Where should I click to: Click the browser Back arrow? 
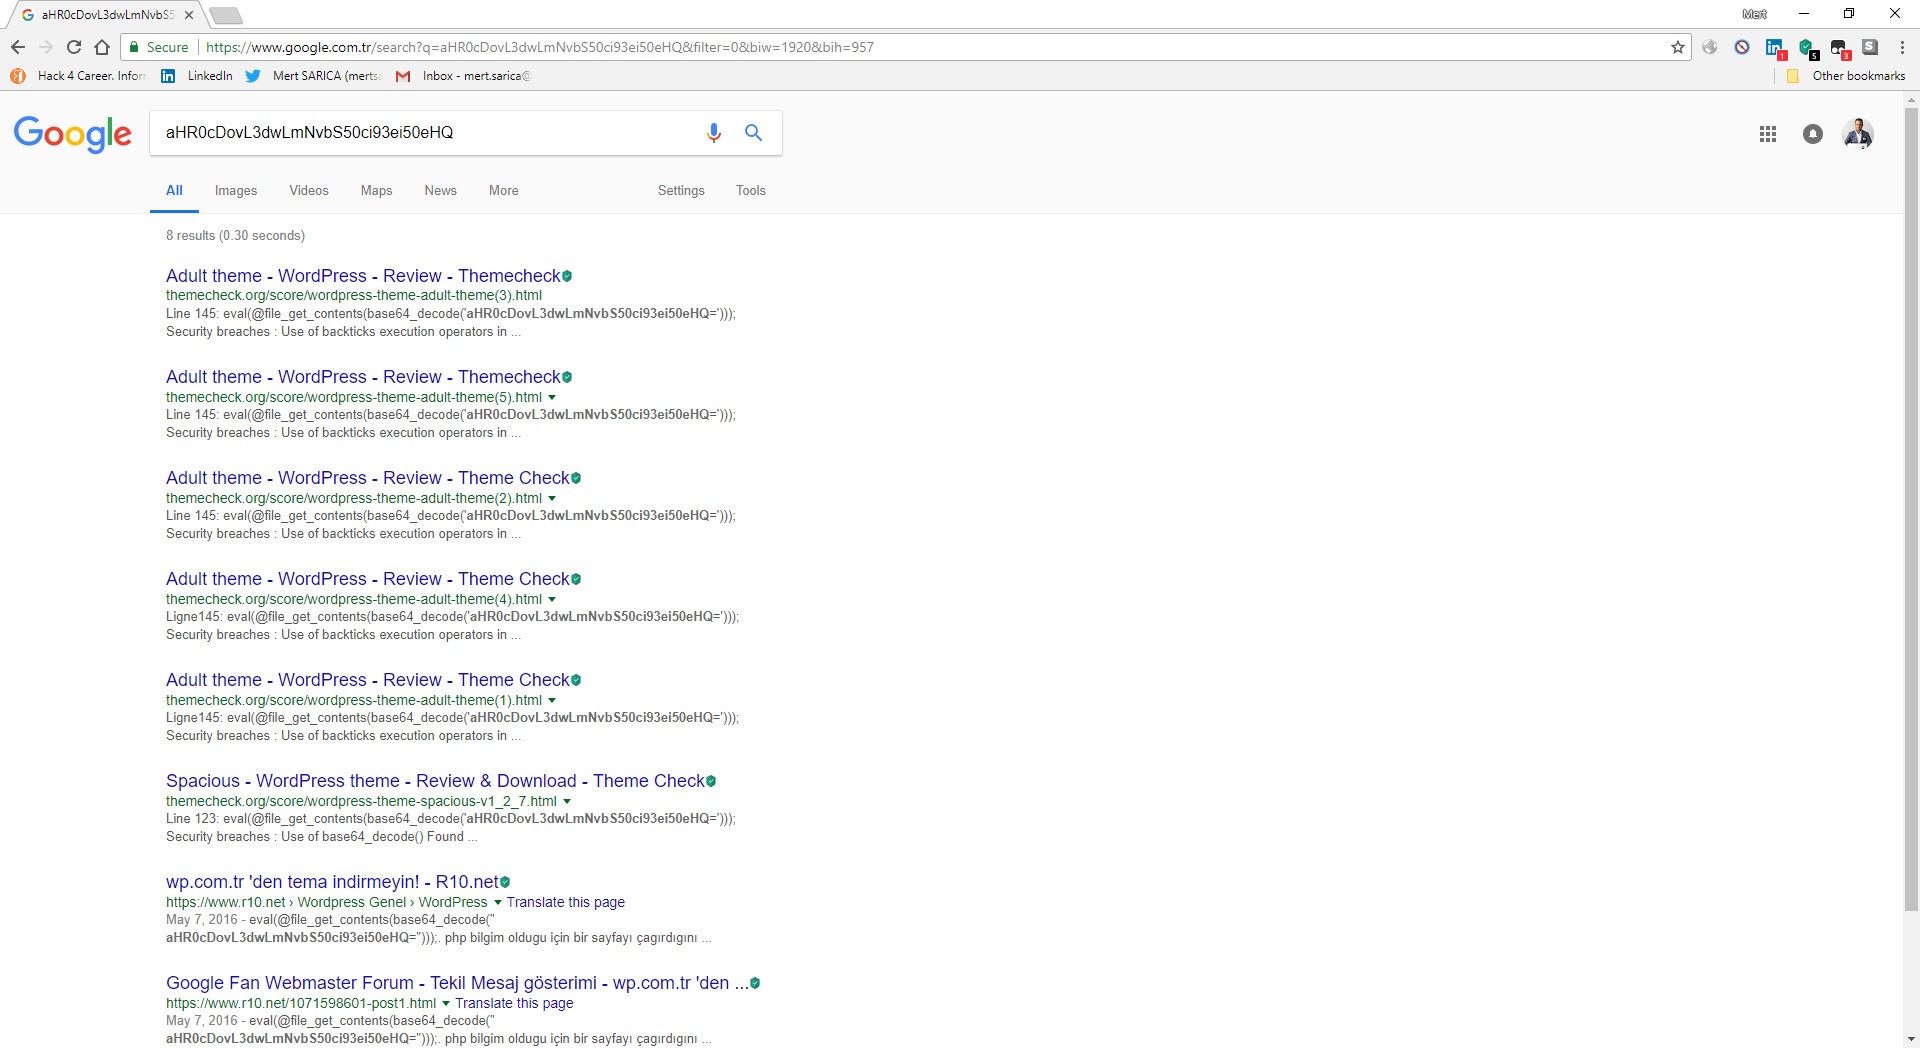pos(18,47)
